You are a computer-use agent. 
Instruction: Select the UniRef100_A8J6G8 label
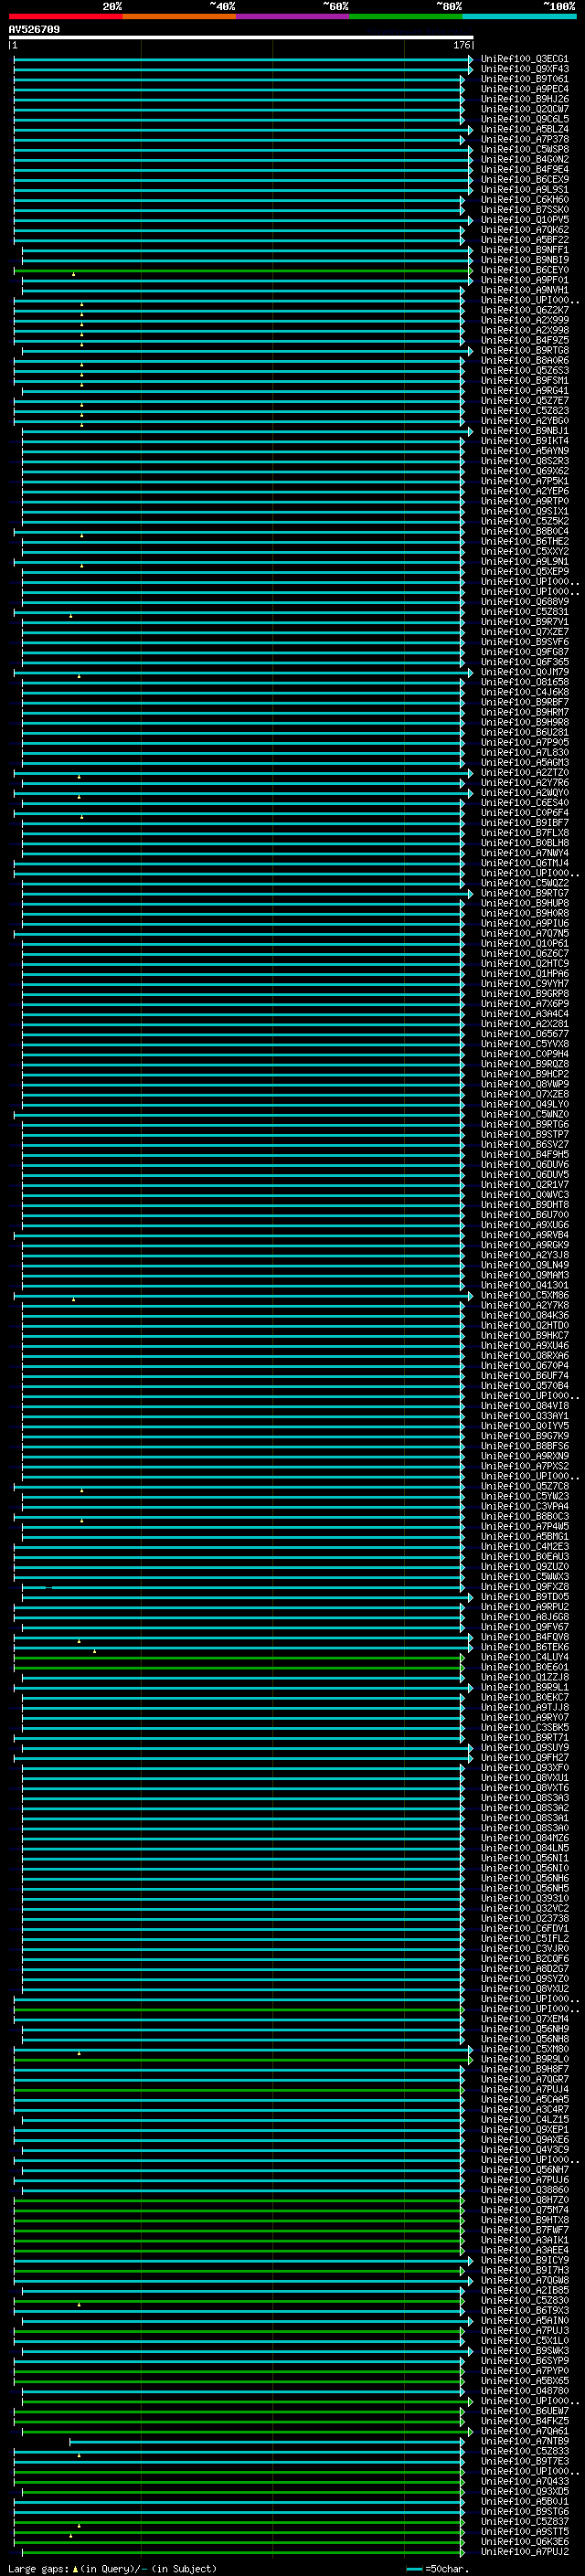[524, 1616]
